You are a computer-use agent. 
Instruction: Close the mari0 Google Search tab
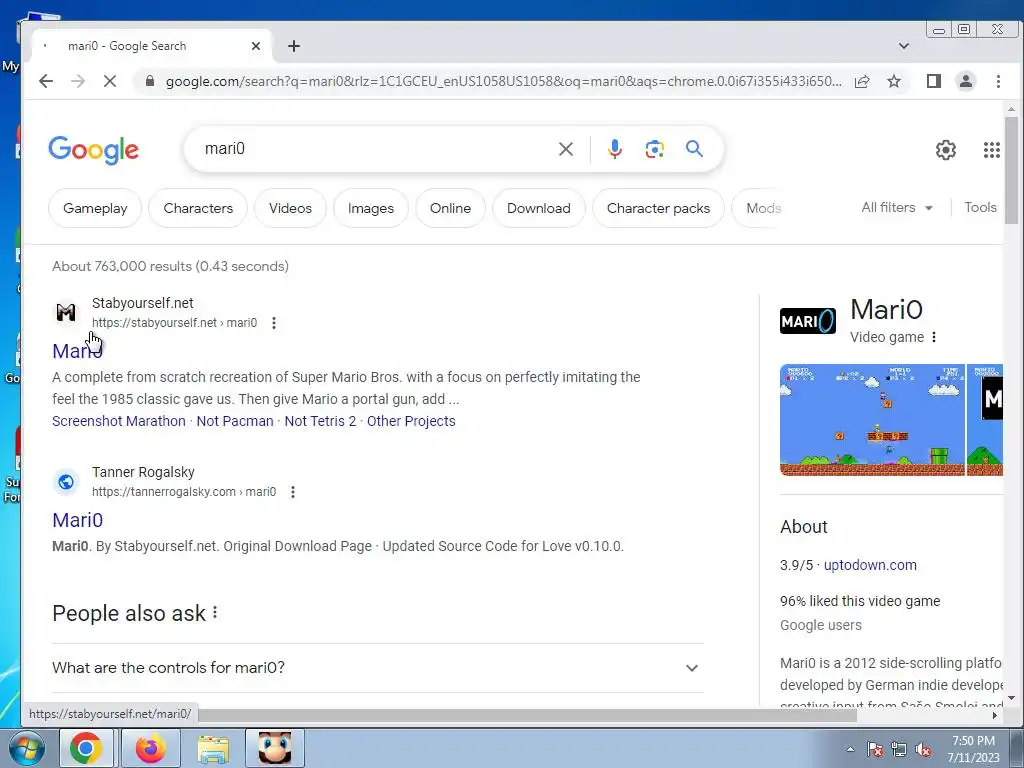256,46
